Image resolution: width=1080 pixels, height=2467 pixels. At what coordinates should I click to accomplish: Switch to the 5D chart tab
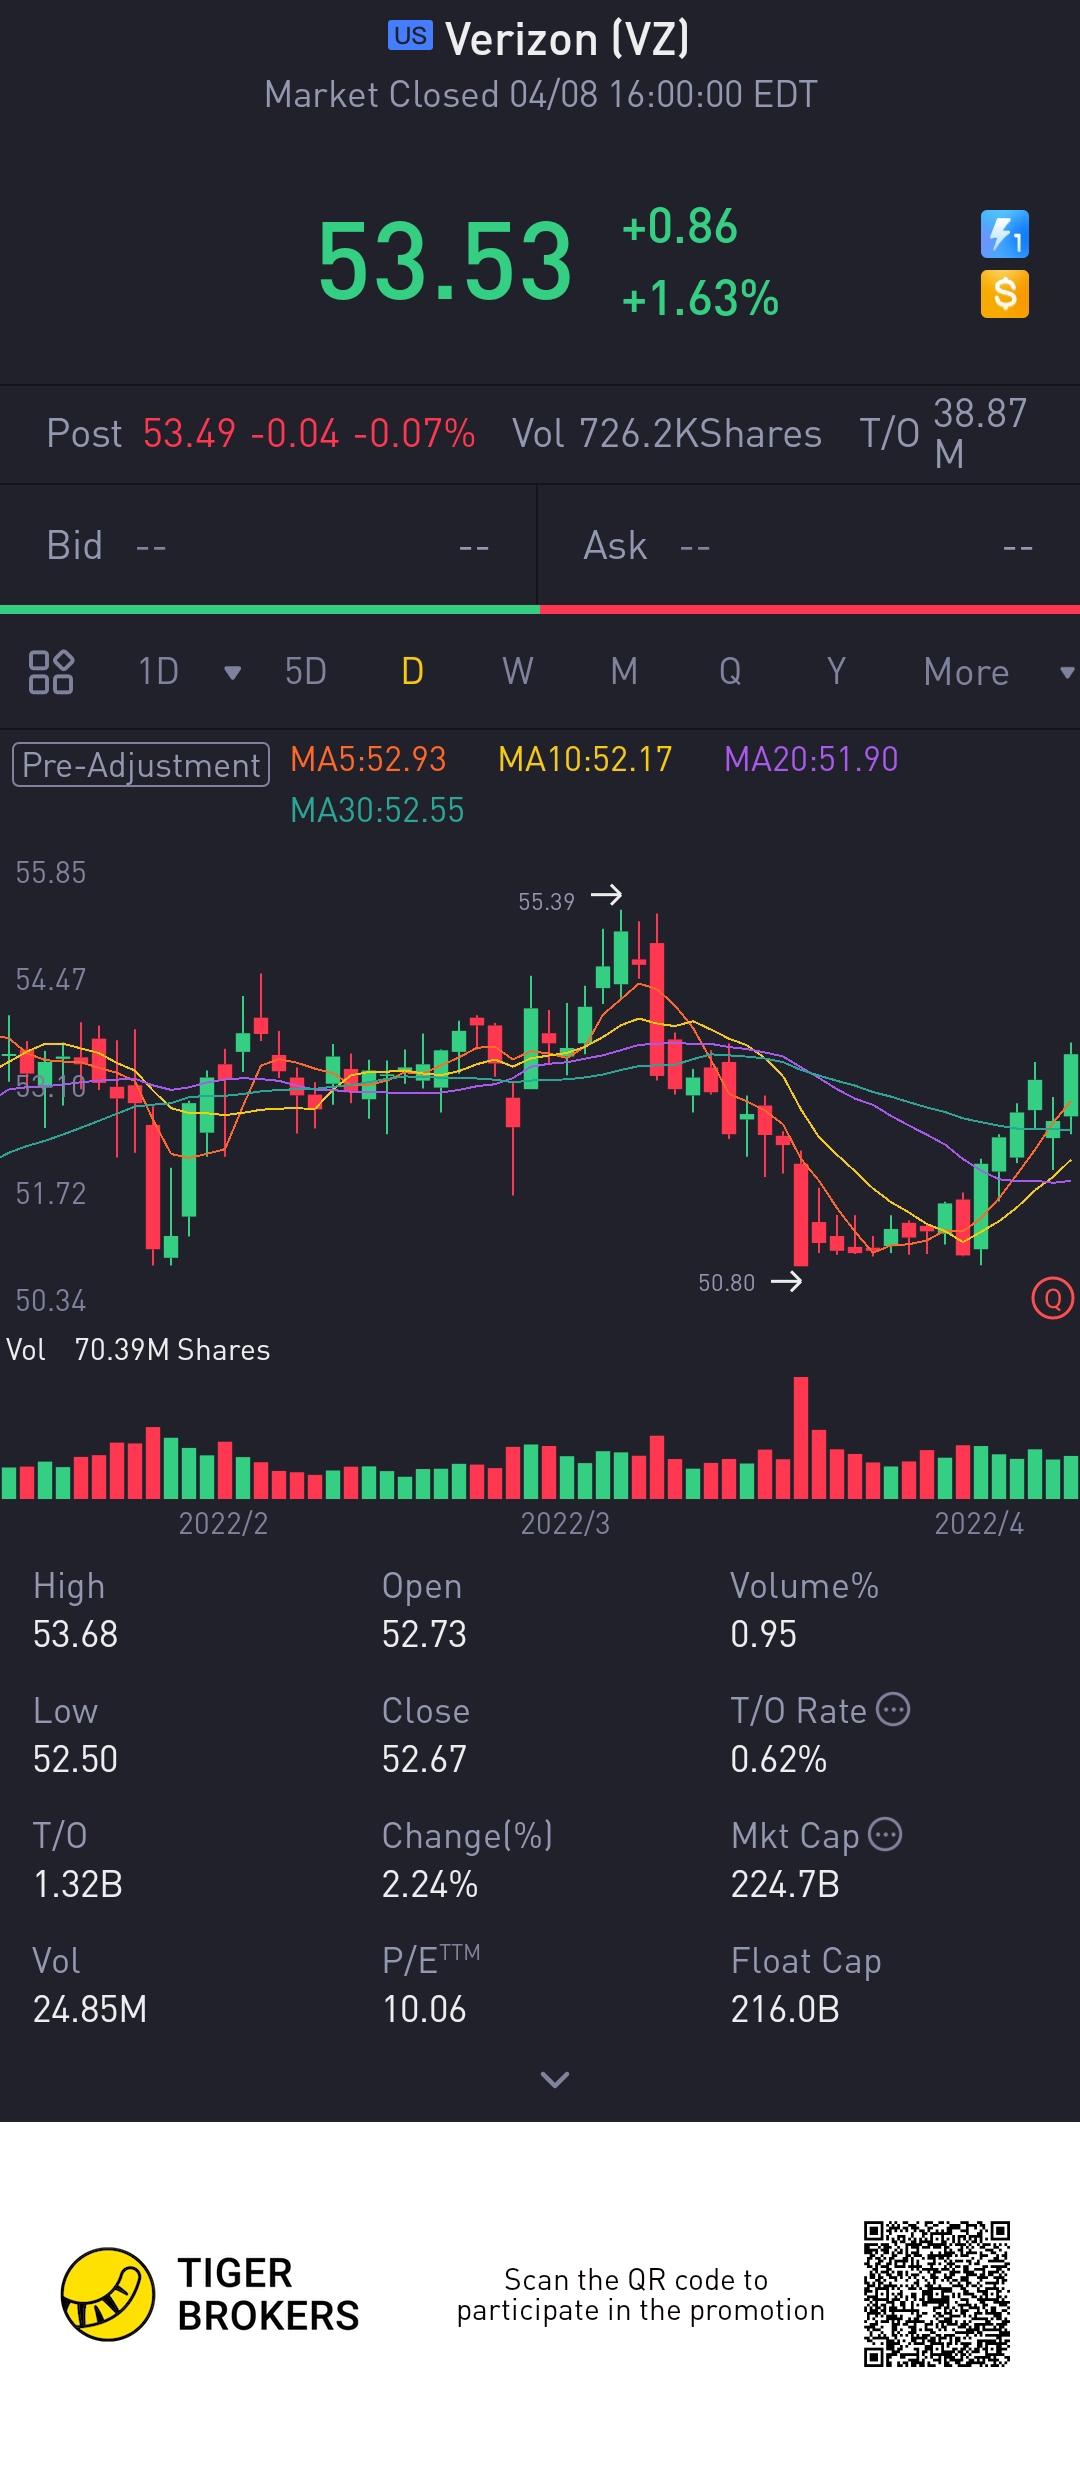306,672
